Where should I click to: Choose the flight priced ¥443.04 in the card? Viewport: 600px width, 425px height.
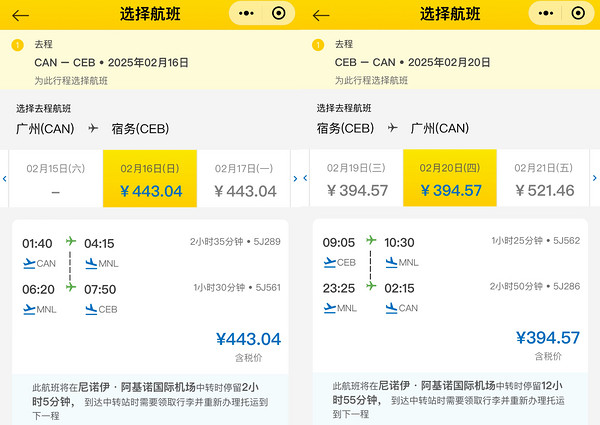click(248, 339)
